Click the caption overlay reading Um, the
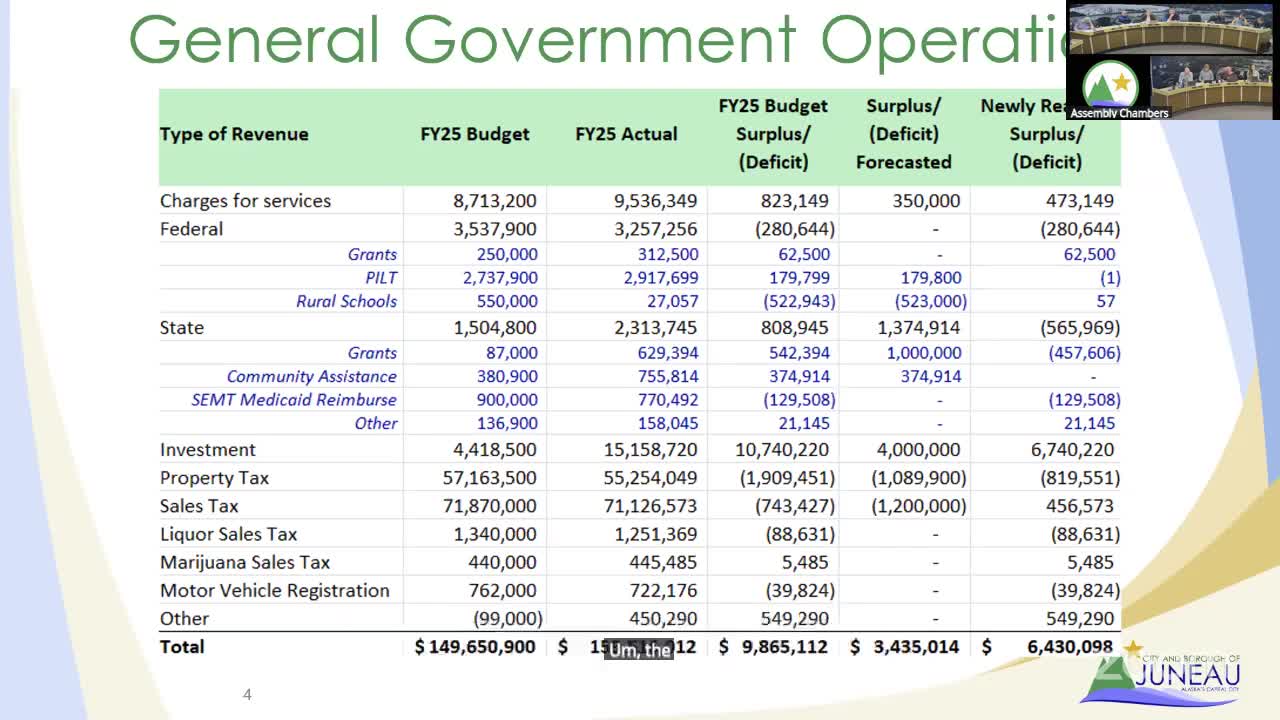 coord(637,648)
